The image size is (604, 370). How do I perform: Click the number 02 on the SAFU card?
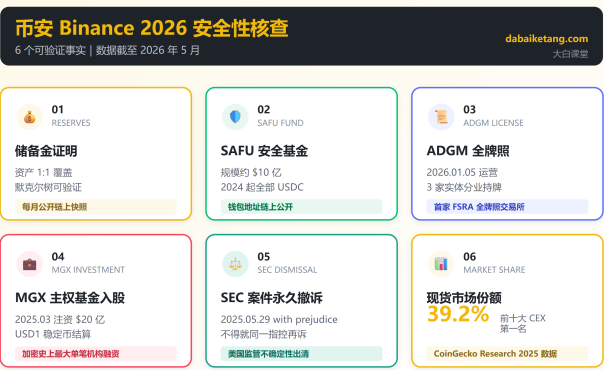tap(263, 110)
